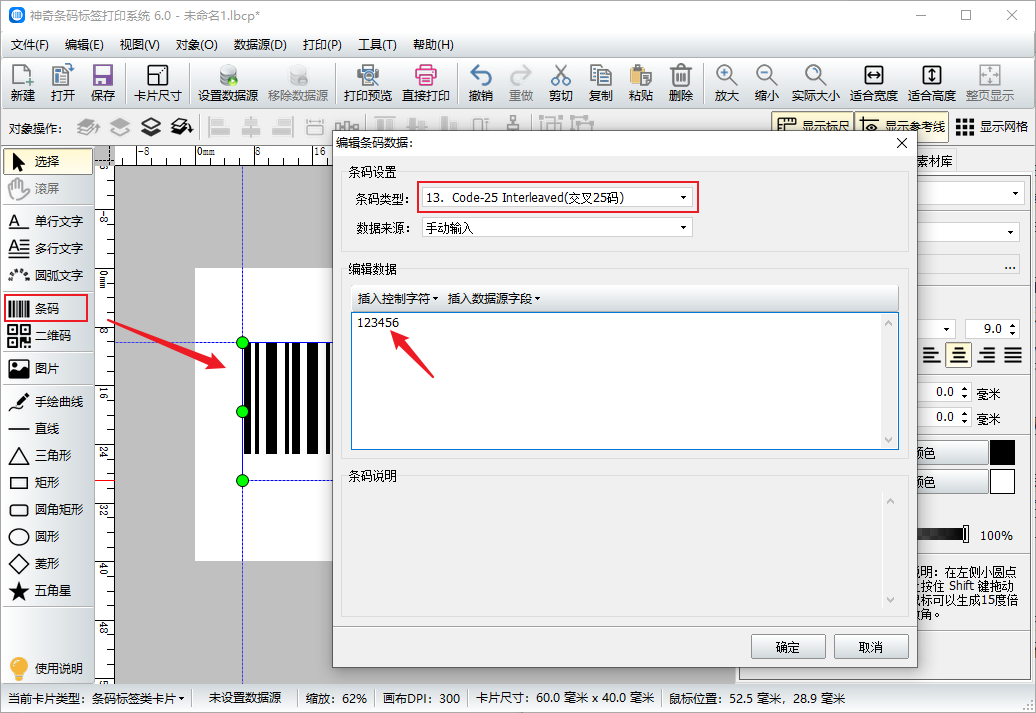Viewport: 1036px width, 713px height.
Task: Click 设置数据源 data source icon
Action: click(x=228, y=83)
